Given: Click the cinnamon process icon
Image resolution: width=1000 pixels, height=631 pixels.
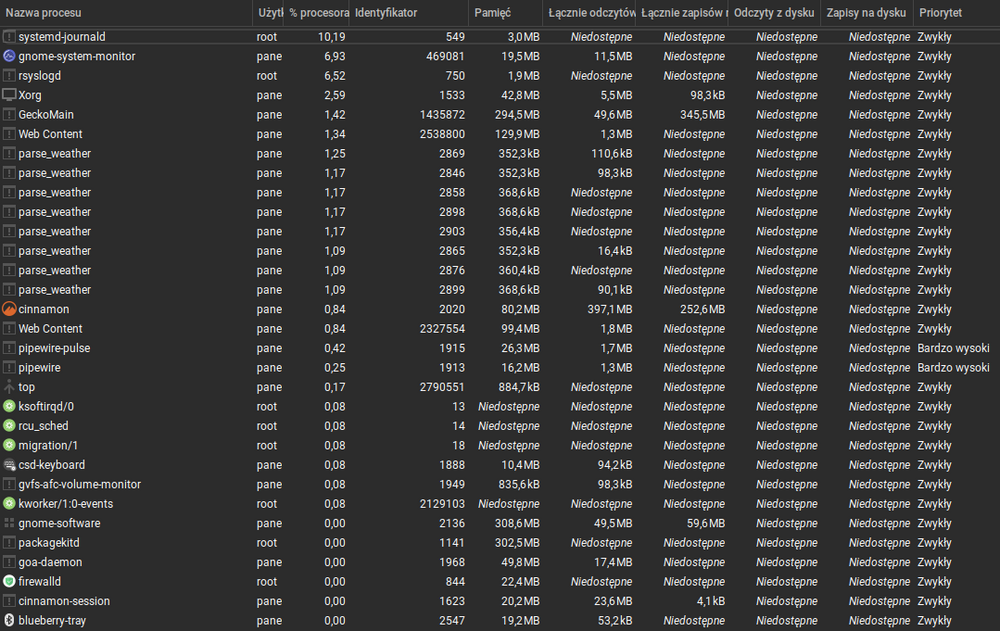Looking at the screenshot, I should pyautogui.click(x=9, y=309).
